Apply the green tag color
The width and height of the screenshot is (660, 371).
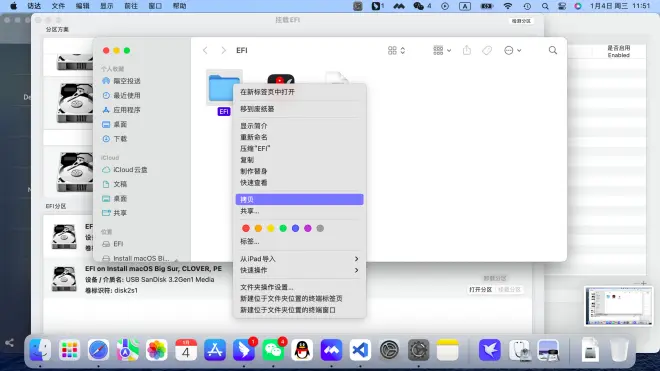tap(283, 228)
